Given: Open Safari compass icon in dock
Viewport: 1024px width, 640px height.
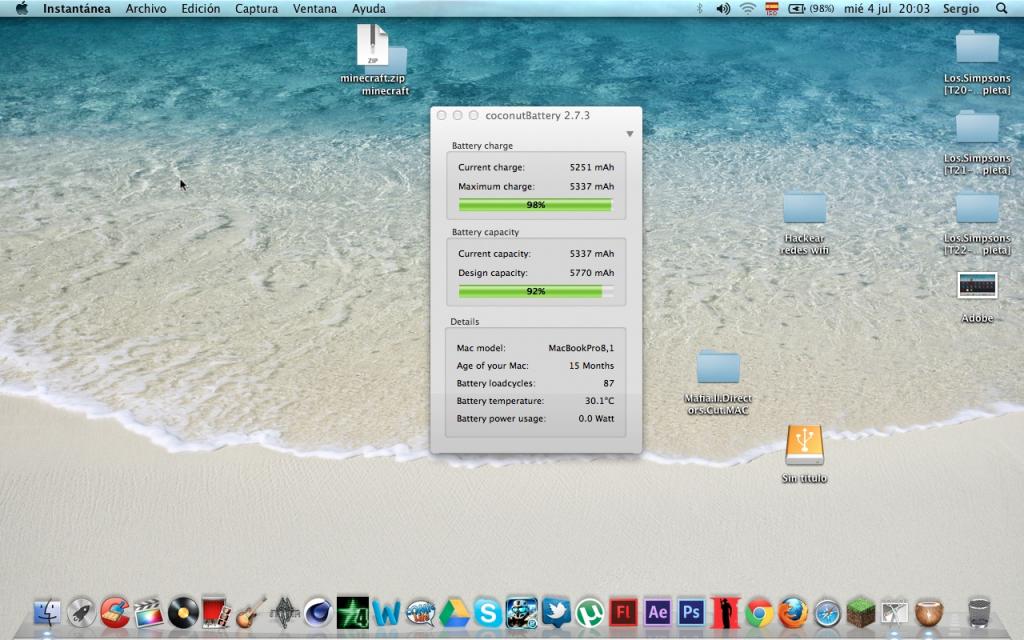Looking at the screenshot, I should click(x=827, y=613).
